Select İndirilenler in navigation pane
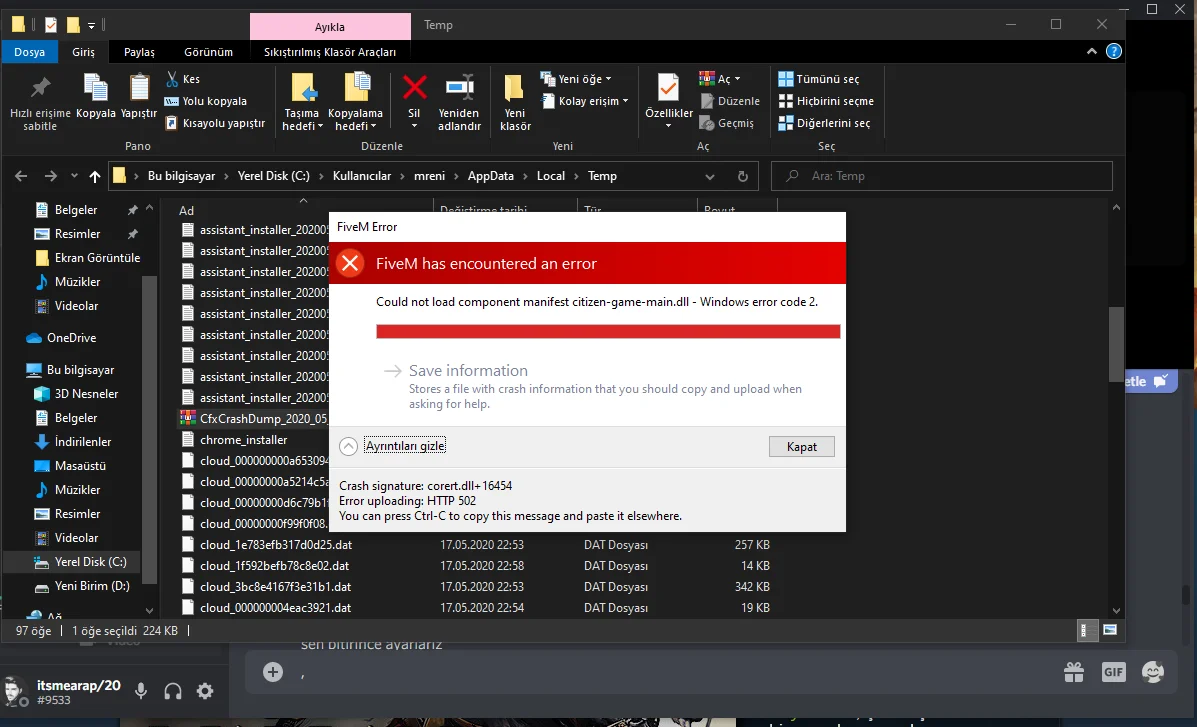This screenshot has height=727, width=1197. 82,441
